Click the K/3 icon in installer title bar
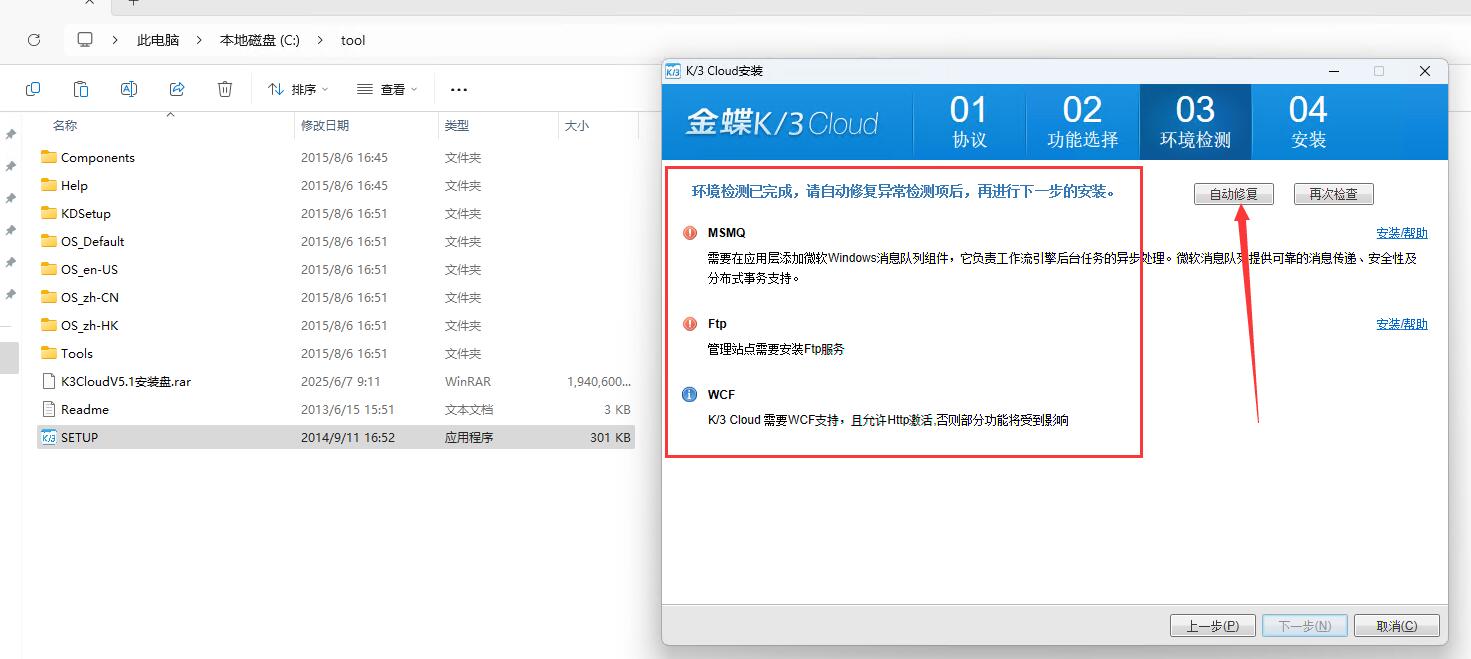The height and width of the screenshot is (659, 1471). (673, 71)
